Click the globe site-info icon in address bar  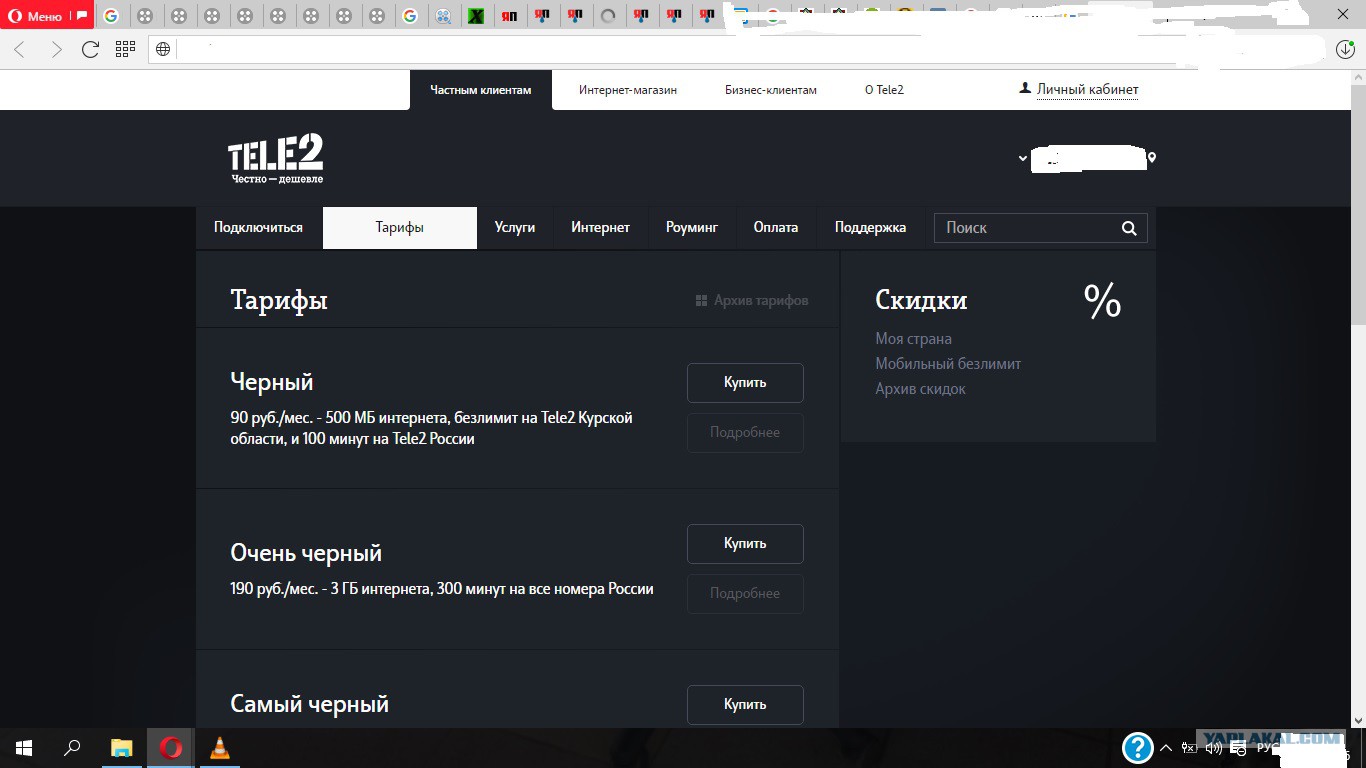point(163,49)
